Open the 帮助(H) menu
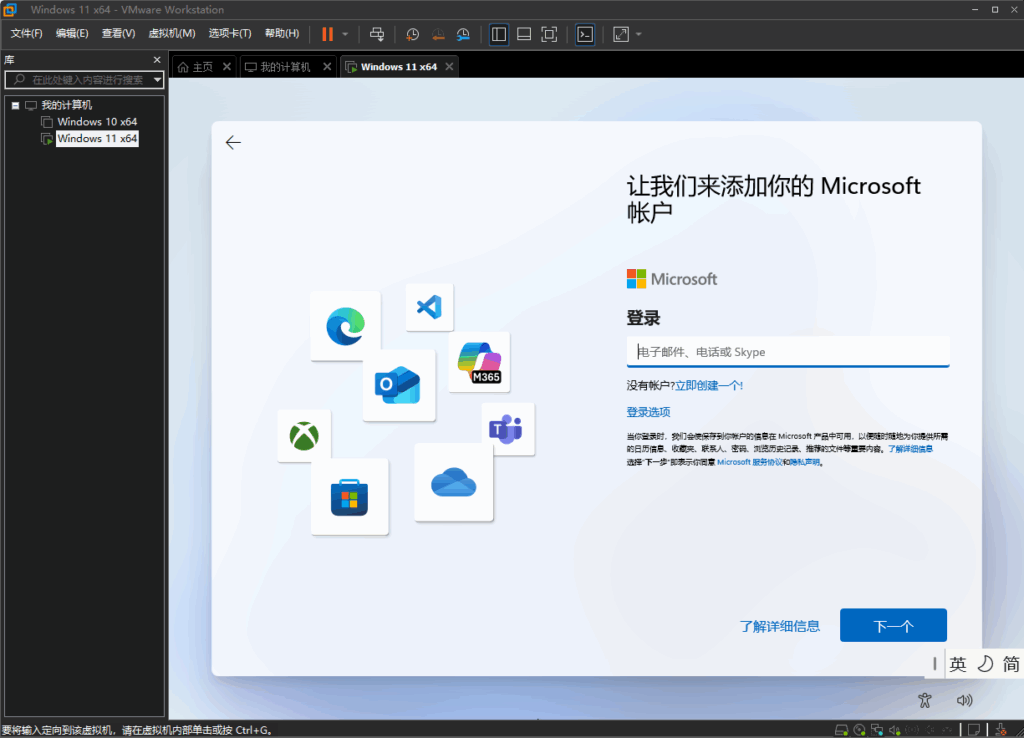 coord(282,33)
